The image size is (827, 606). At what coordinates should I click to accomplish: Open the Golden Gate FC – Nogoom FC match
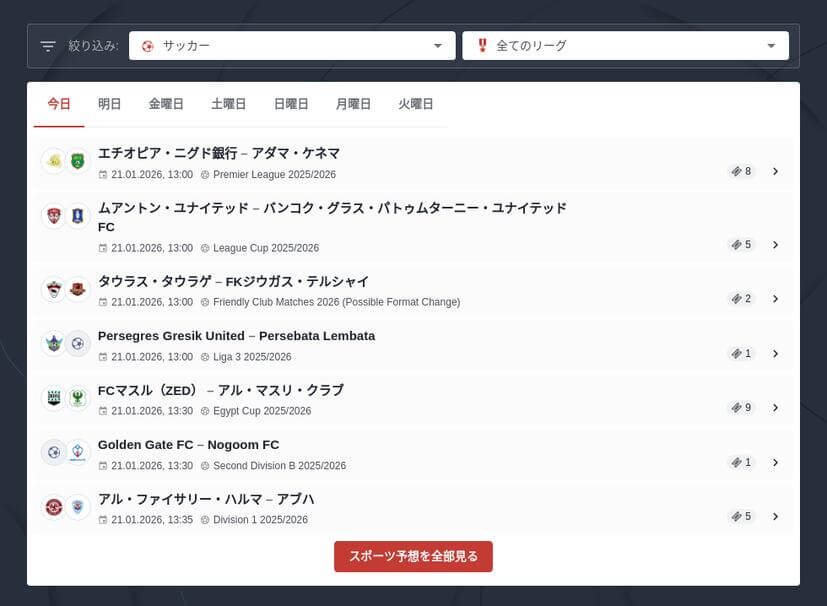point(189,445)
